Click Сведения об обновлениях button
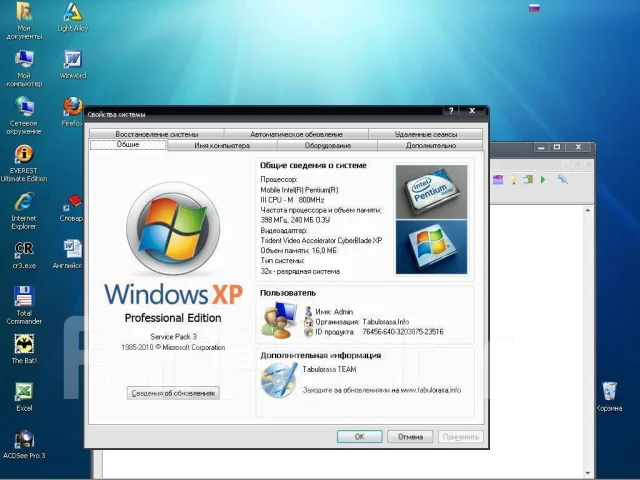Viewport: 640px width, 480px height. click(x=173, y=393)
